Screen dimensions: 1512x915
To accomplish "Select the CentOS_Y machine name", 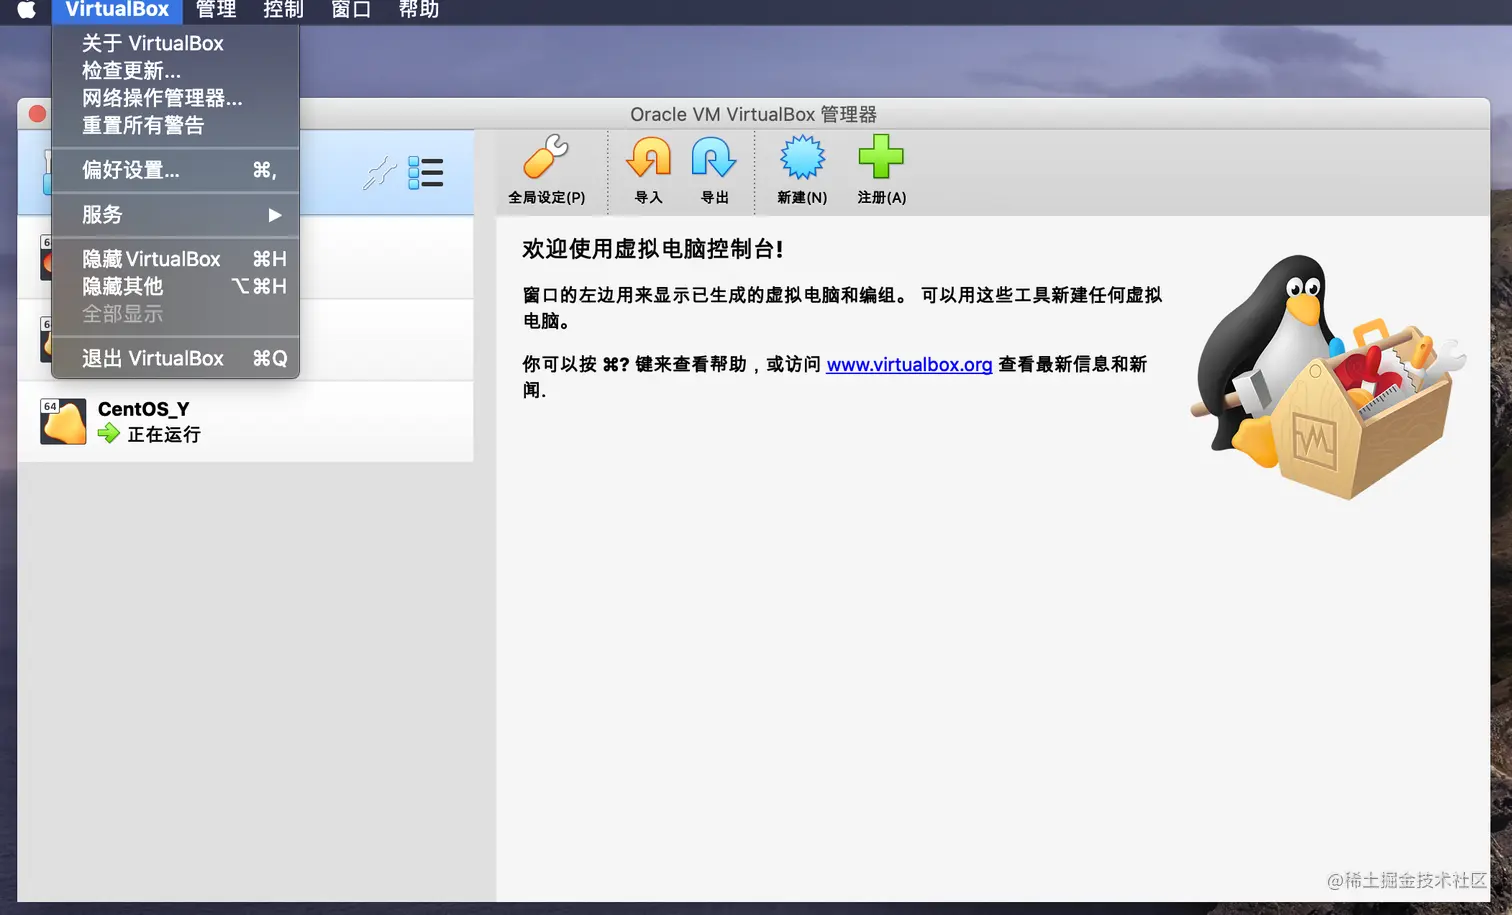I will tap(144, 409).
